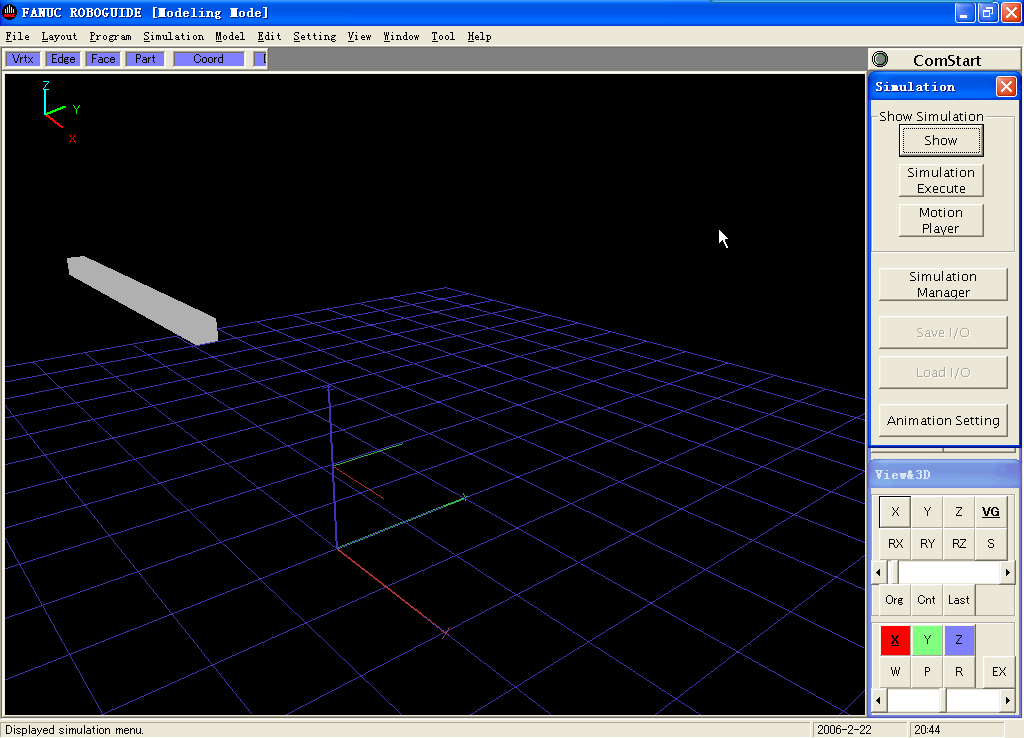The height and width of the screenshot is (738, 1024).
Task: Open the Edit menu
Action: click(269, 37)
